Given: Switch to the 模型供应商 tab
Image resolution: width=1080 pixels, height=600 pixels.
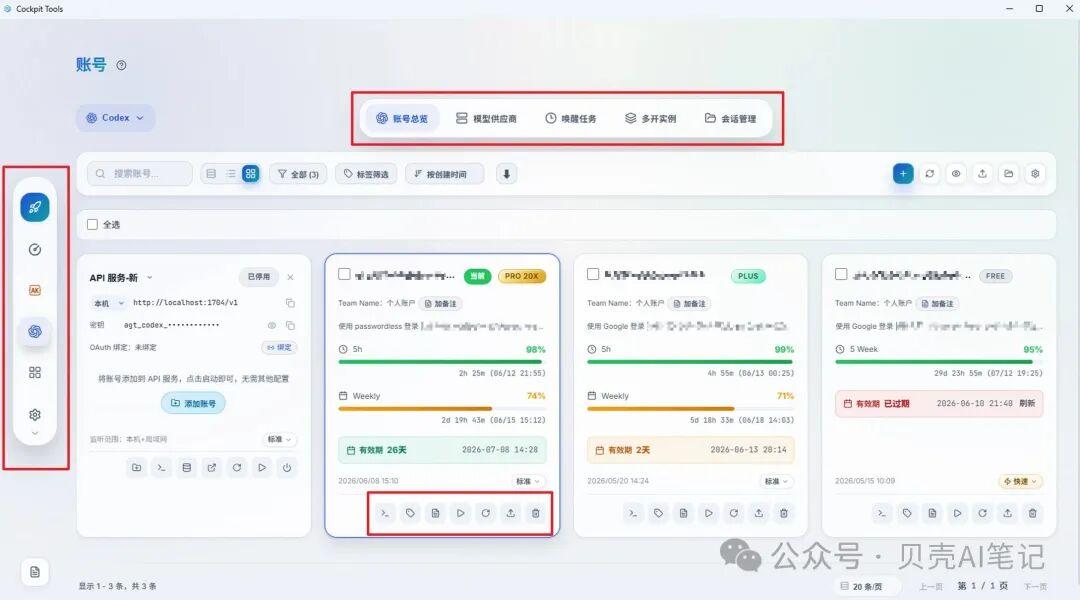Looking at the screenshot, I should click(x=486, y=118).
